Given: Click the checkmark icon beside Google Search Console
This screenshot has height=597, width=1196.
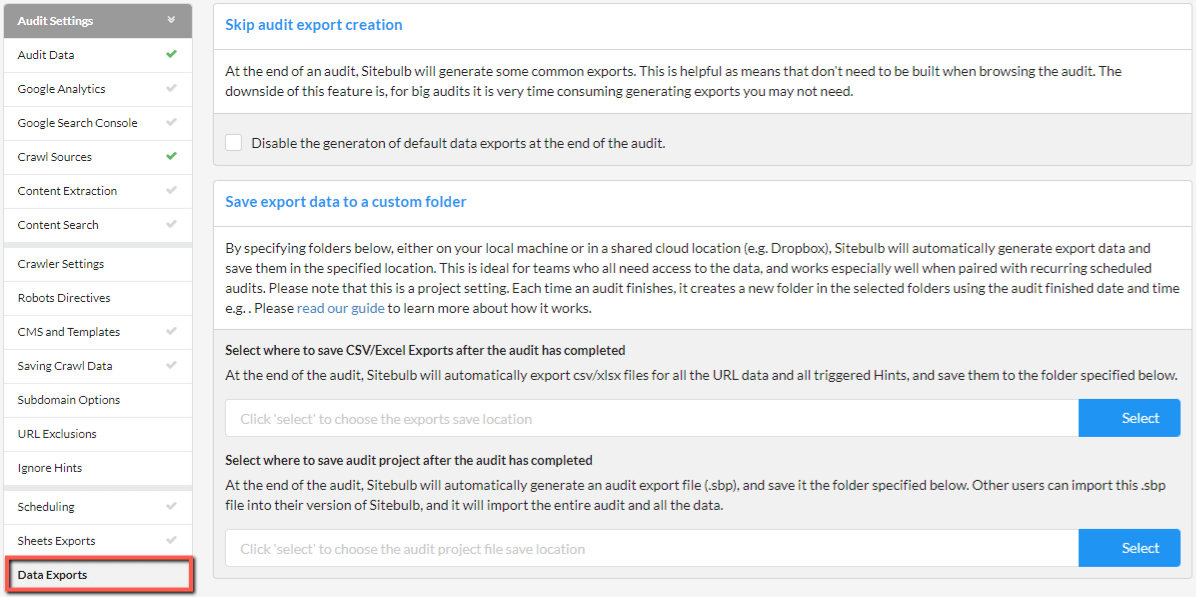Looking at the screenshot, I should 172,122.
